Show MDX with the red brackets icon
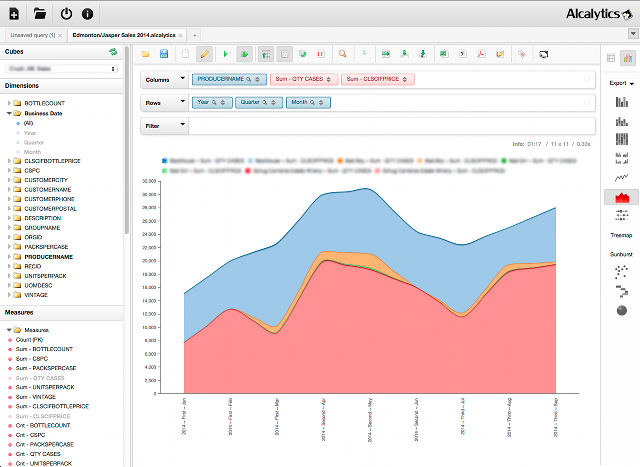Viewport: 640px width, 467px height. [x=321, y=54]
